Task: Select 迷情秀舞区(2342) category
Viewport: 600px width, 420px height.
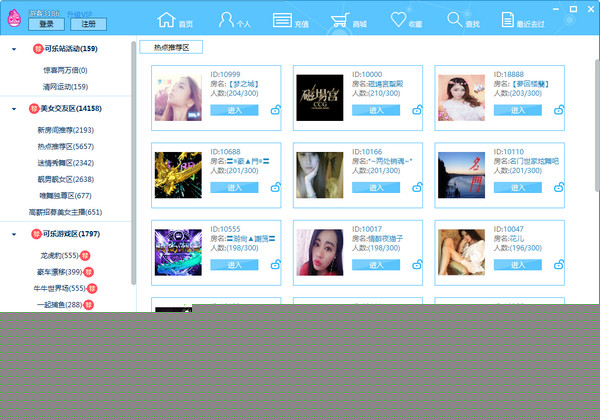Action: coord(65,163)
